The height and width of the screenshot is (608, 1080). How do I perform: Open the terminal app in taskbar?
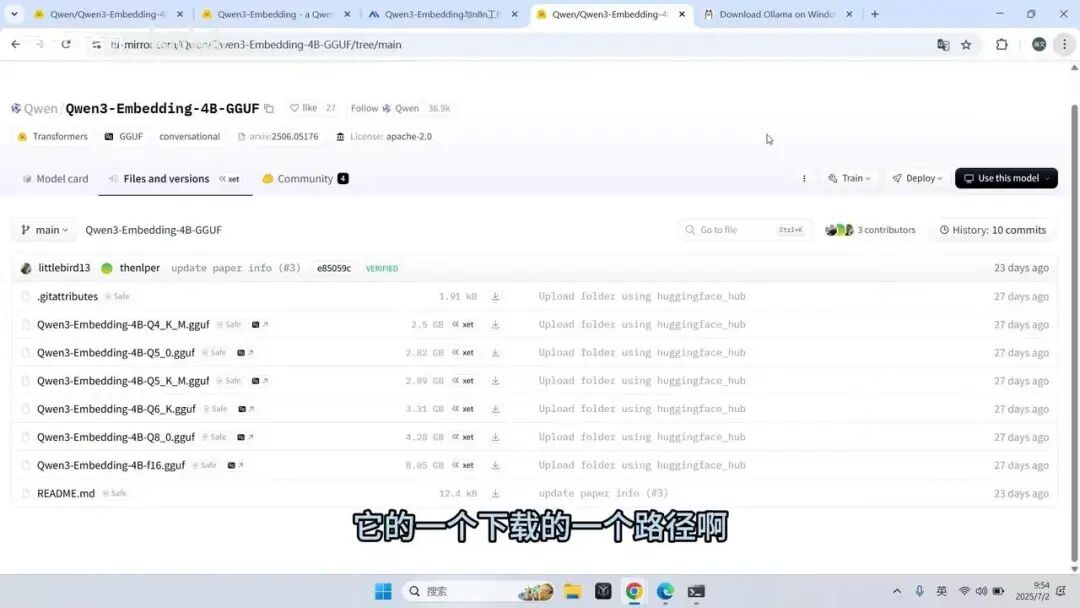click(x=696, y=591)
